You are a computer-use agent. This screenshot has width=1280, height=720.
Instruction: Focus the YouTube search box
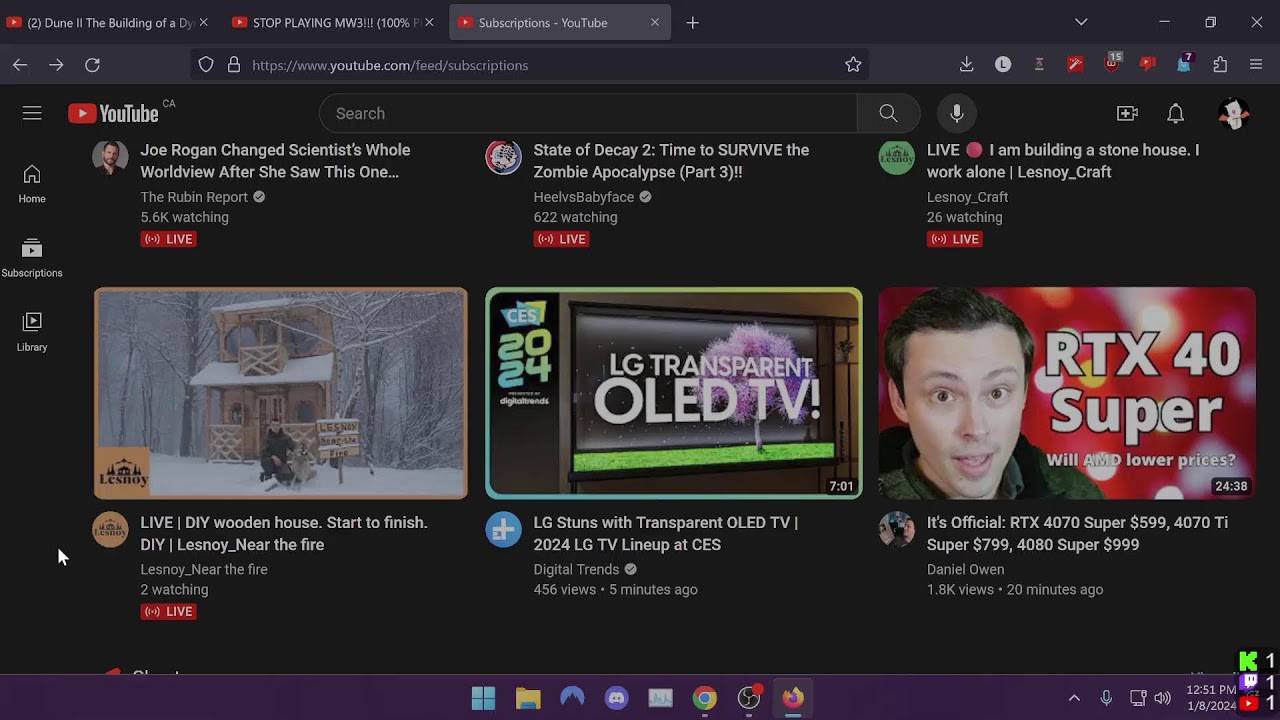(x=588, y=113)
